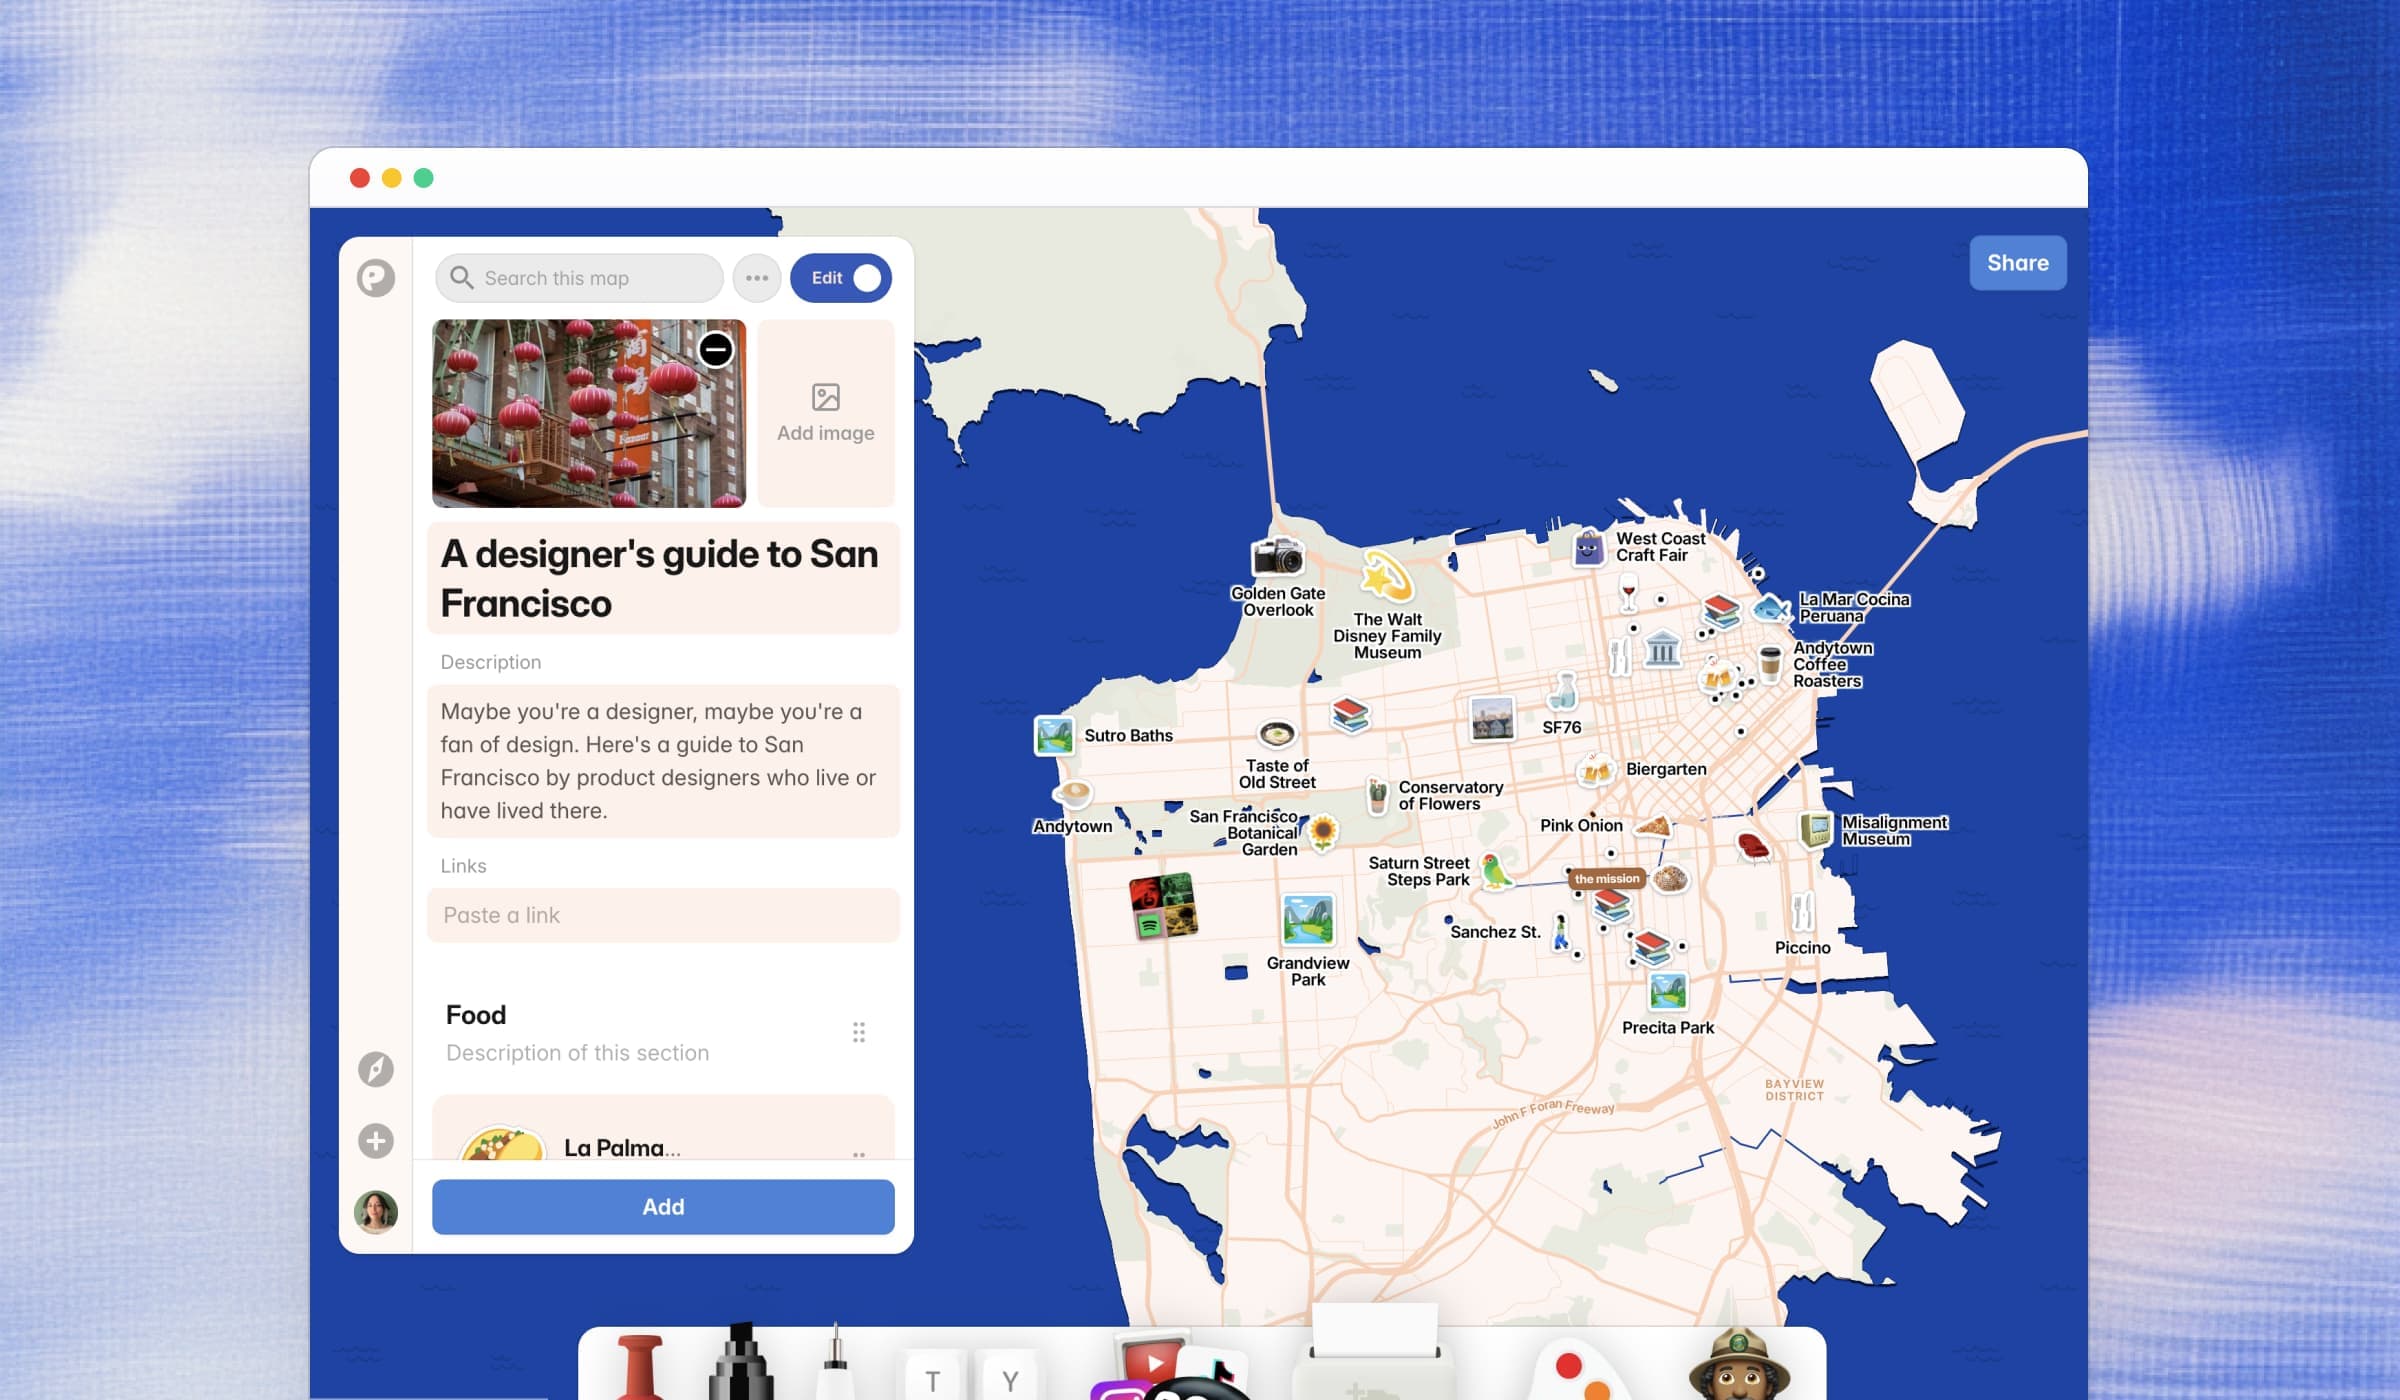The width and height of the screenshot is (2400, 1400).
Task: Click the Share button top right
Action: (x=2017, y=262)
